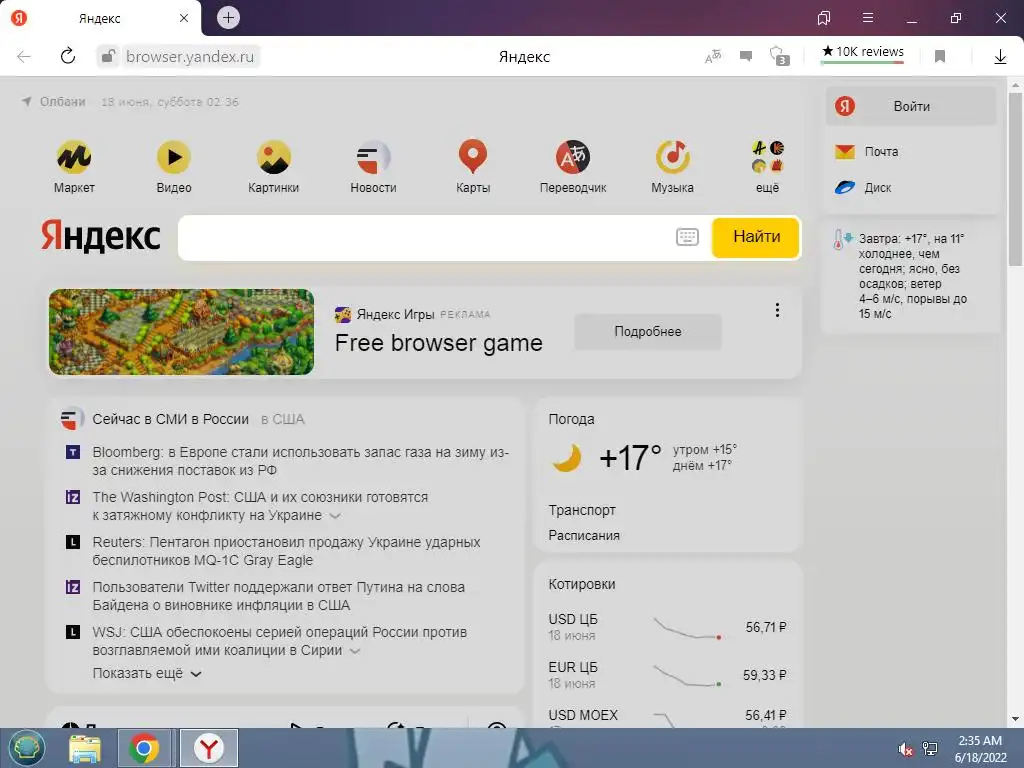Open the farm game ad thumbnail
Screen dimensions: 1024x768
[182, 332]
